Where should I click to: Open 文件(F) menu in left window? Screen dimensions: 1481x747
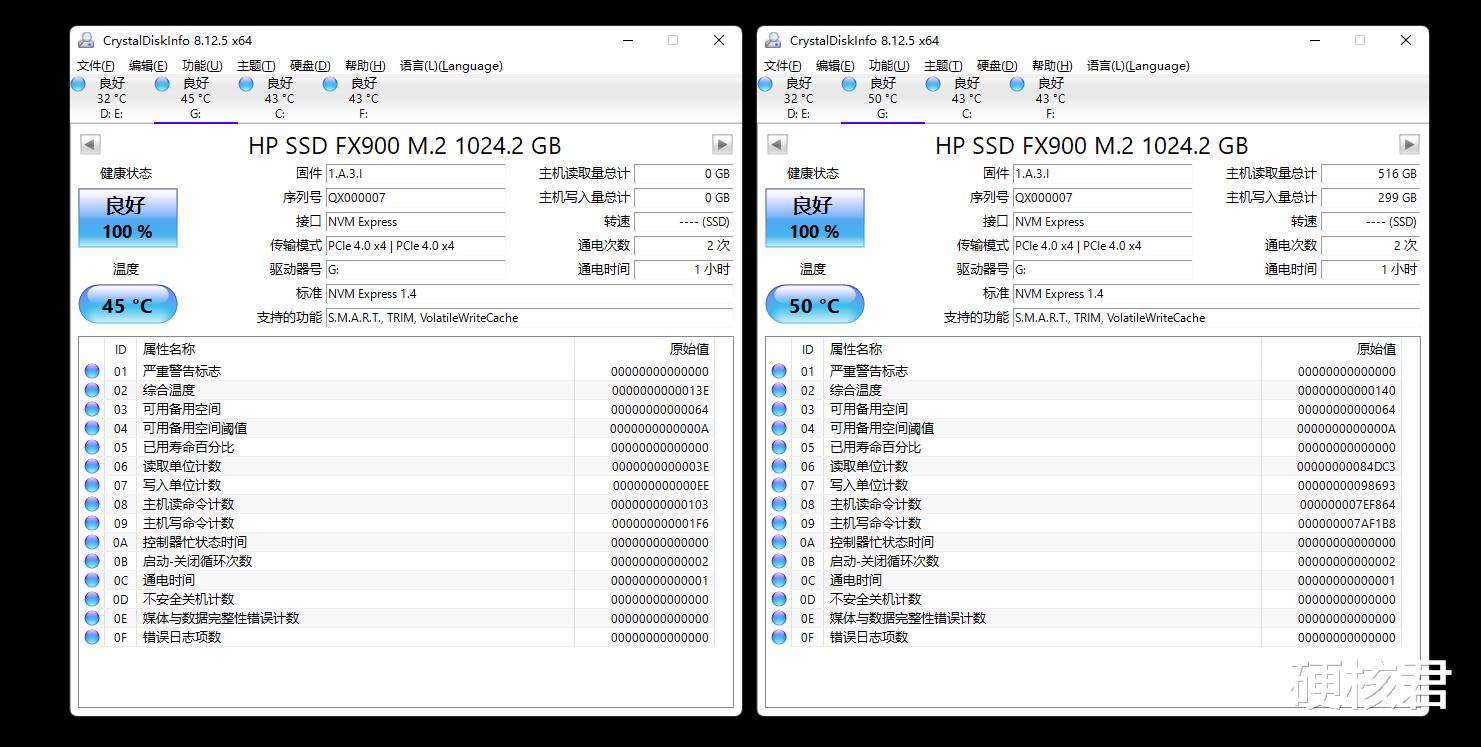click(96, 66)
